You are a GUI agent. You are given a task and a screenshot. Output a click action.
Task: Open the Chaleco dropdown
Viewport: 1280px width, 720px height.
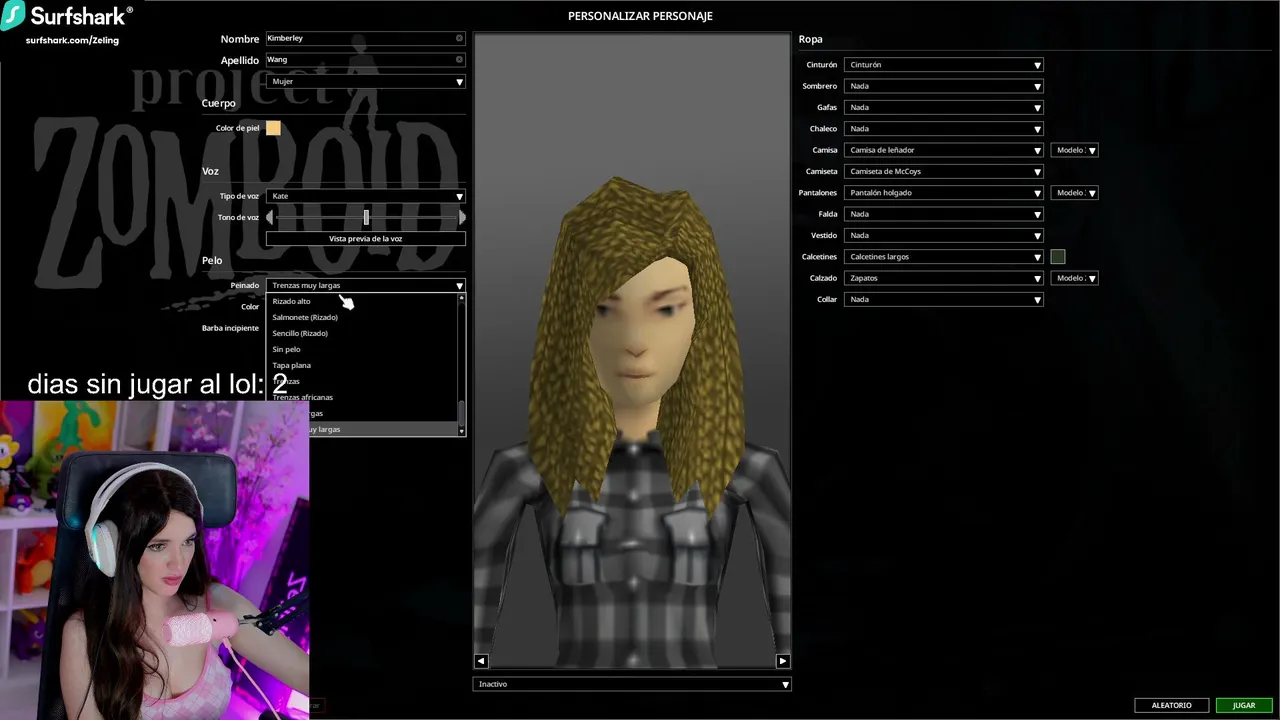(x=944, y=129)
